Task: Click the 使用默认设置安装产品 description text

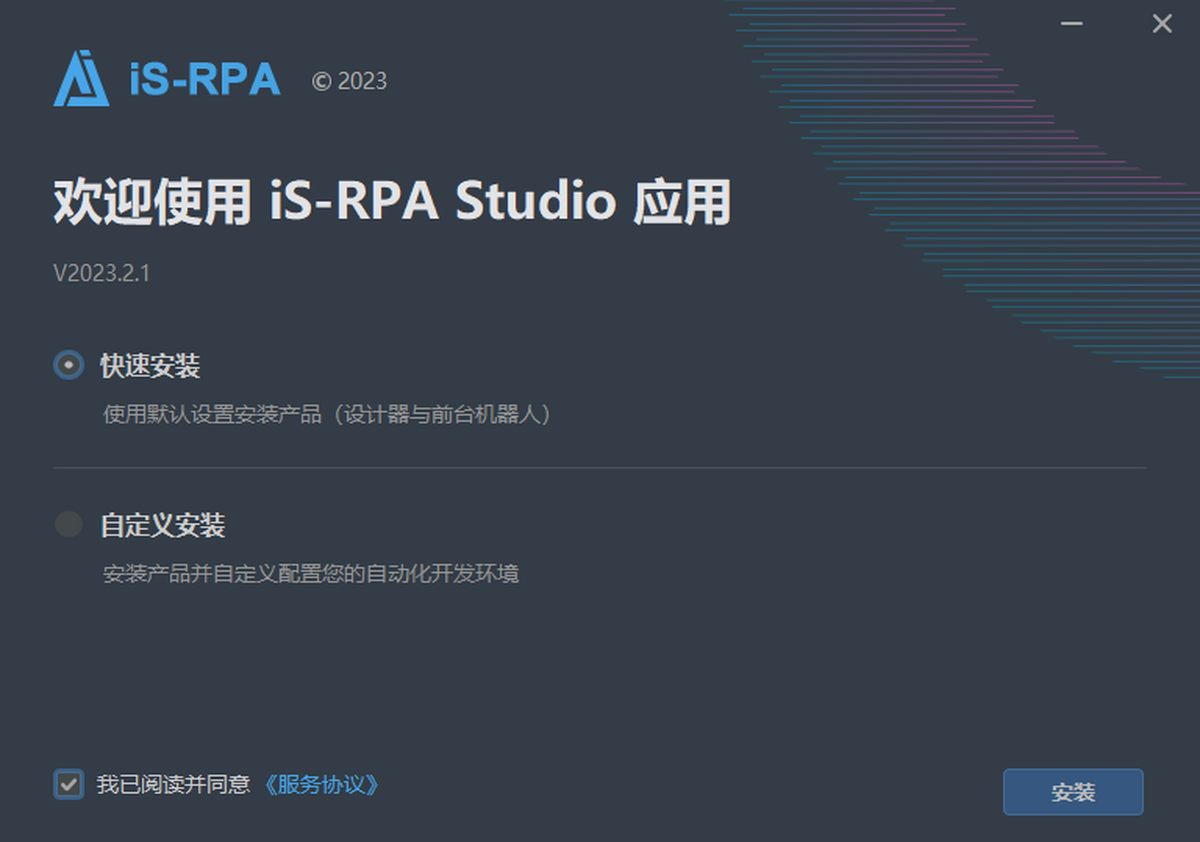Action: [x=328, y=414]
